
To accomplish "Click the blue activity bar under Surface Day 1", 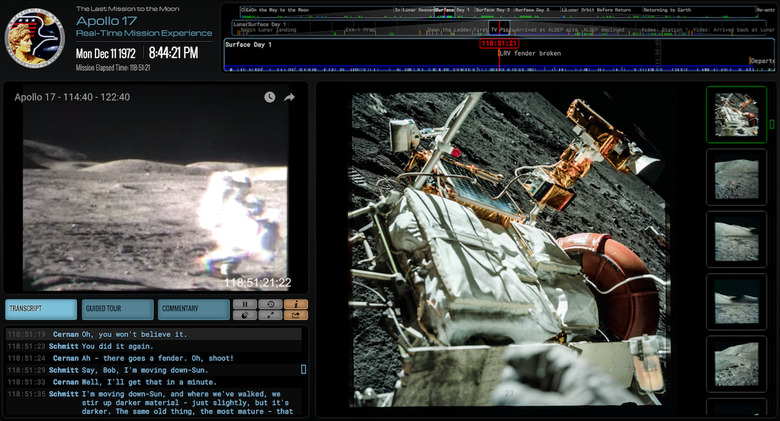I will coord(499,69).
